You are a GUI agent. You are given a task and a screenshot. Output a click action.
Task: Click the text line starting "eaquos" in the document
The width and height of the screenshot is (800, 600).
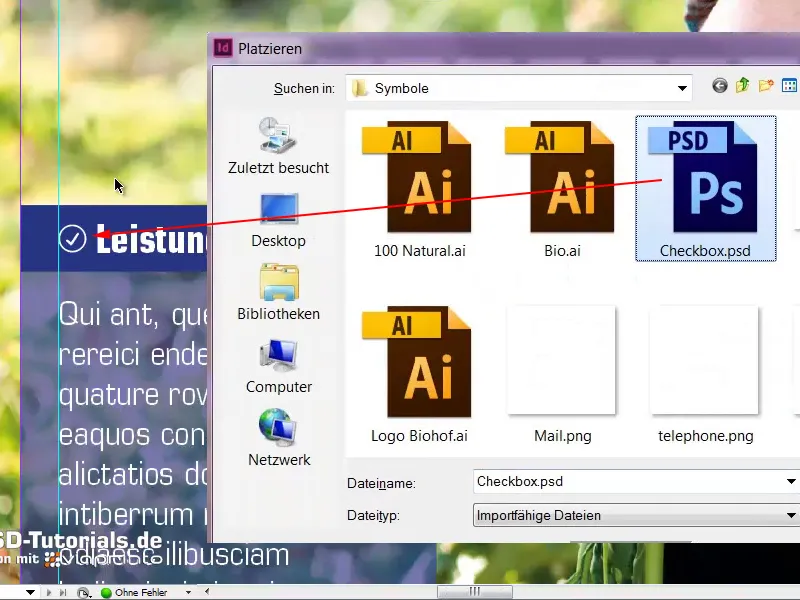pos(133,435)
